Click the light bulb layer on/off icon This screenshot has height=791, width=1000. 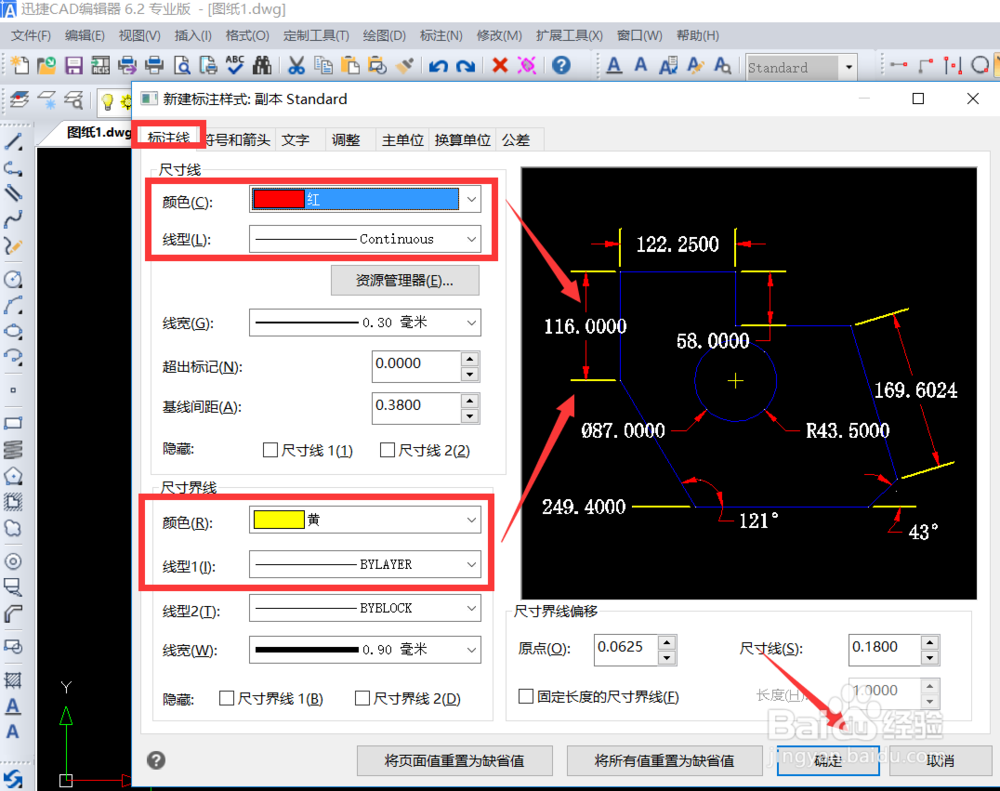107,101
